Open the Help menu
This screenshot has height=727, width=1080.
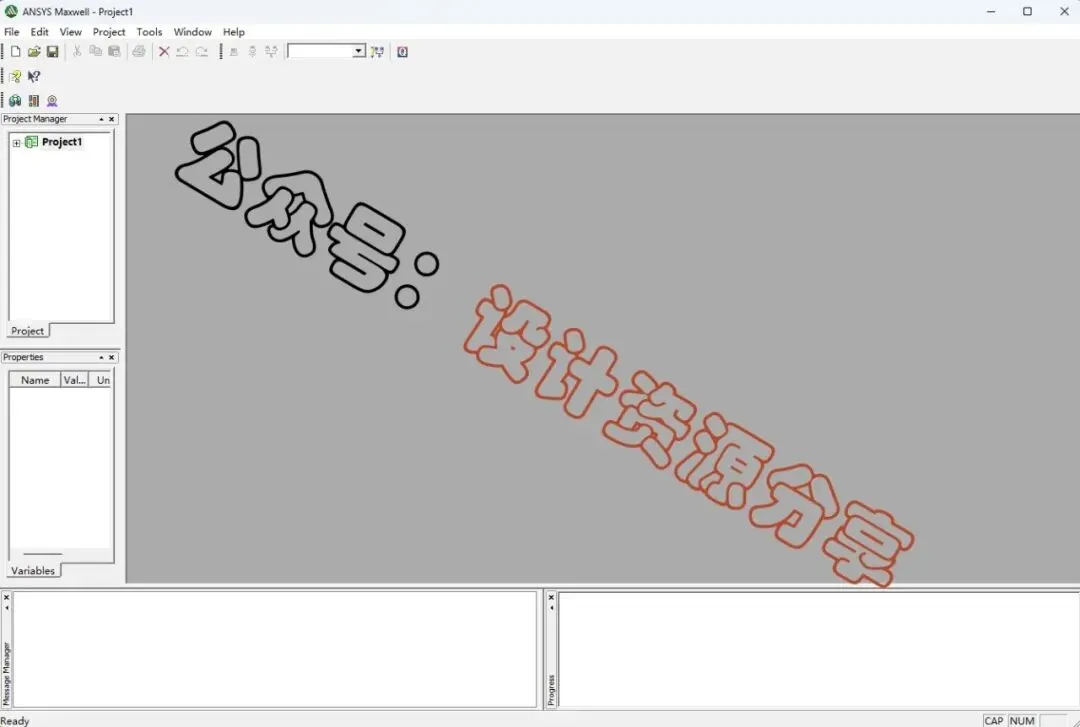pos(233,32)
